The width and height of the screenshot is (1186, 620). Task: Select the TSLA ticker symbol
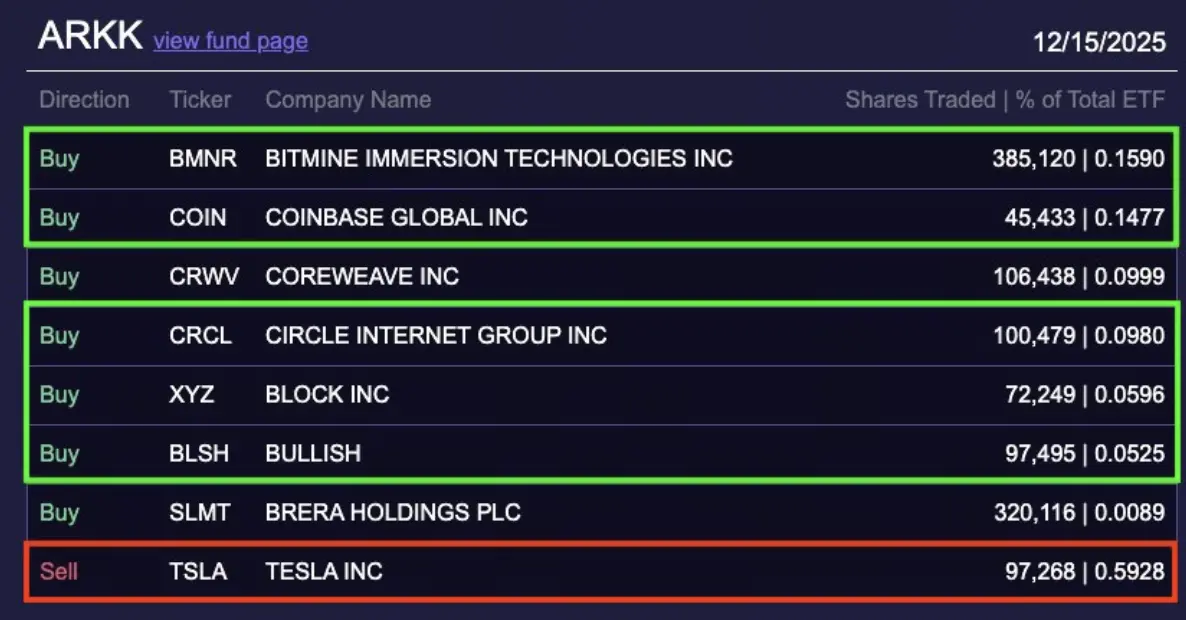pyautogui.click(x=197, y=571)
